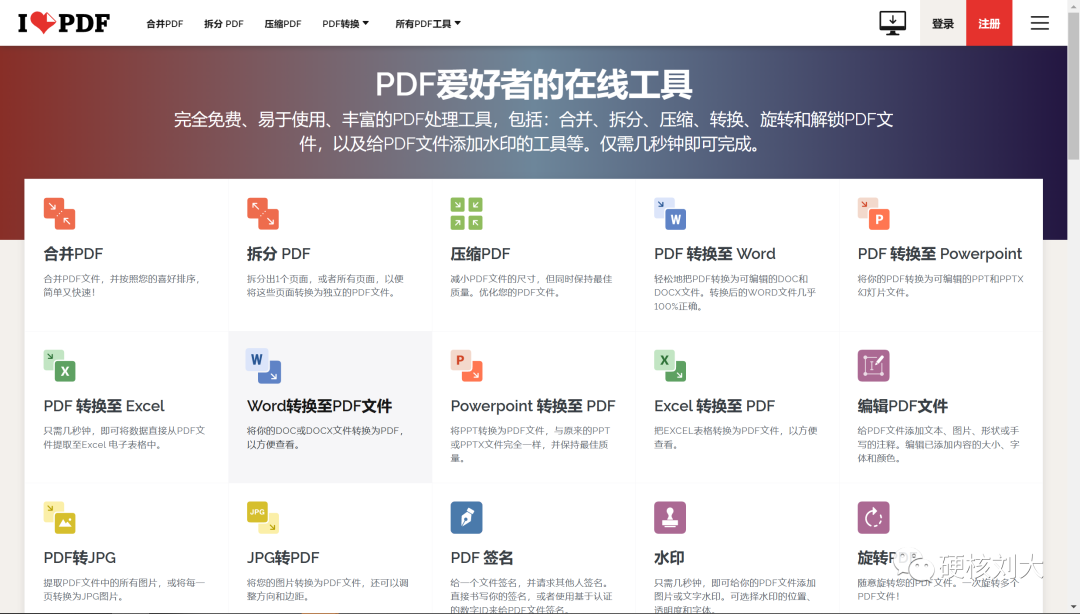Open the PDF 转换至 Word title link
Image resolution: width=1080 pixels, height=614 pixels.
(x=715, y=254)
